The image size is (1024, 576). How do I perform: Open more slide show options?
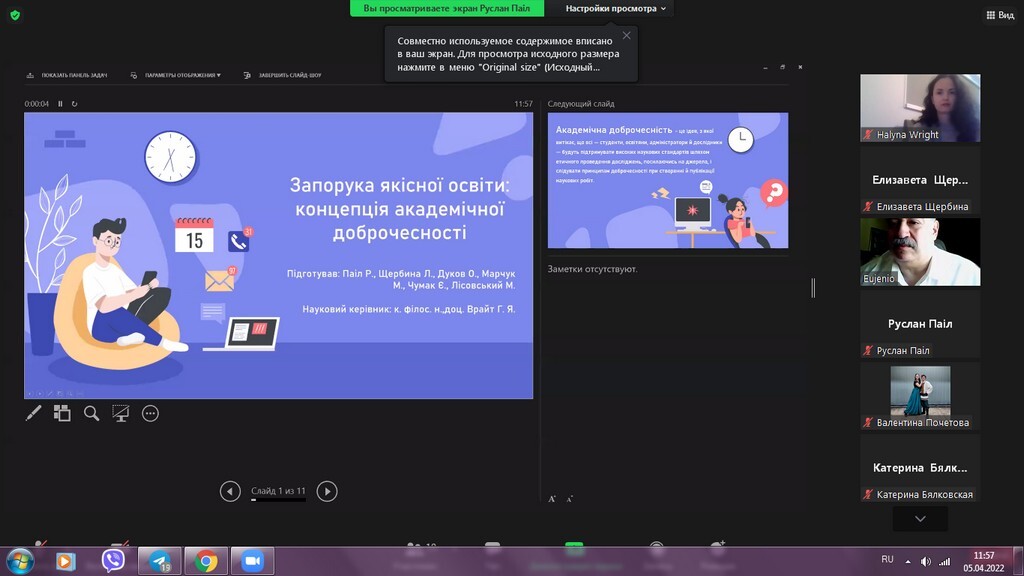point(150,413)
